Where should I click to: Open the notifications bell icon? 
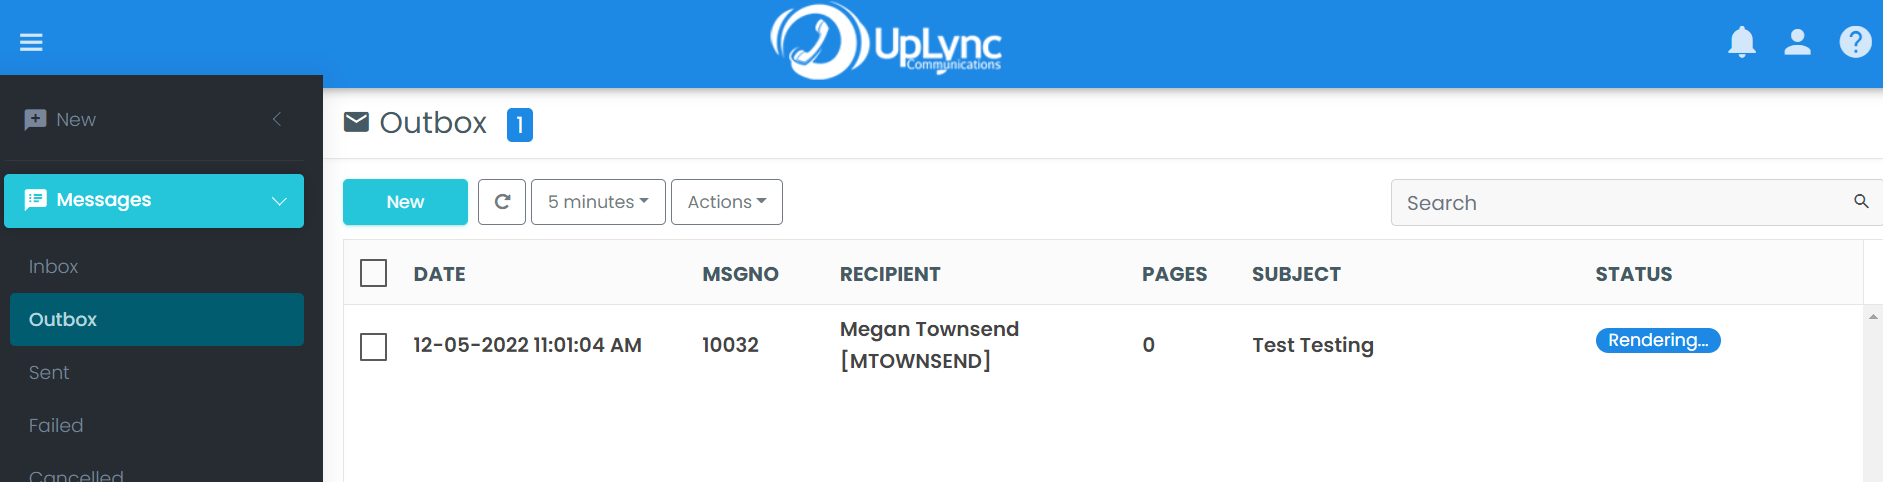(x=1742, y=42)
